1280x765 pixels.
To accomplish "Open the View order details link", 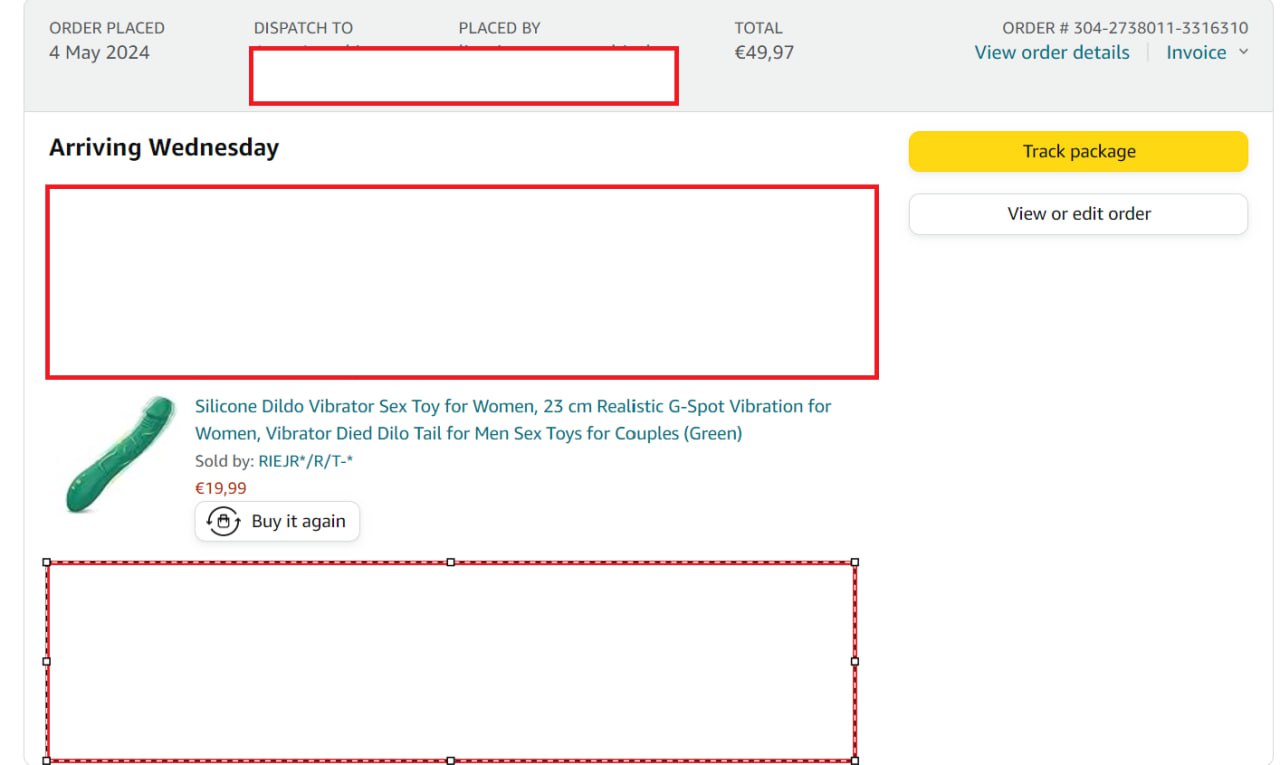I will point(1051,53).
